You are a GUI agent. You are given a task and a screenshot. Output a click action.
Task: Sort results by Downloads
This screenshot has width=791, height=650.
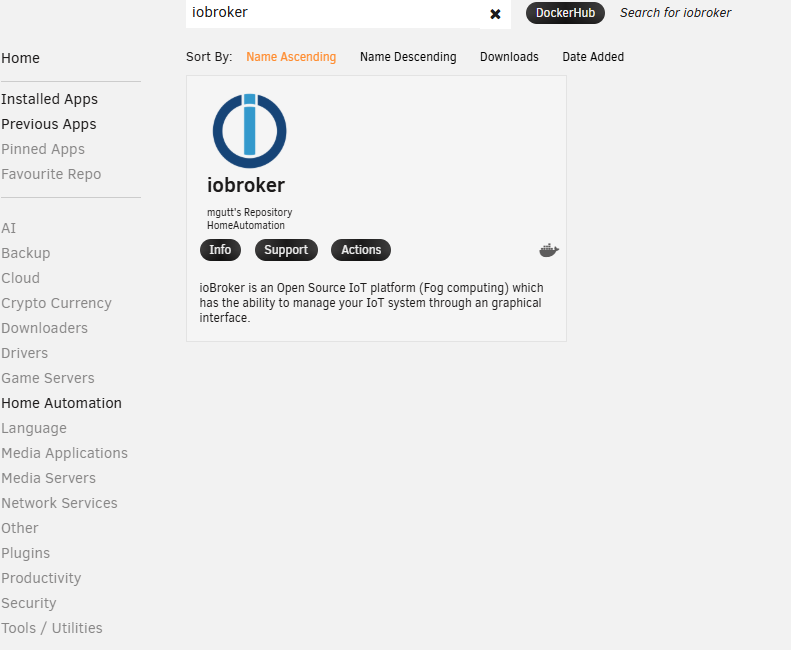pyautogui.click(x=509, y=57)
